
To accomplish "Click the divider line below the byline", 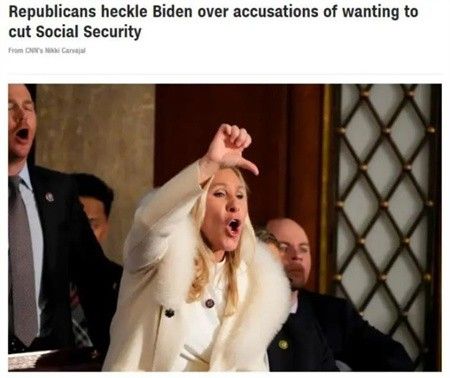I will [x=225, y=75].
